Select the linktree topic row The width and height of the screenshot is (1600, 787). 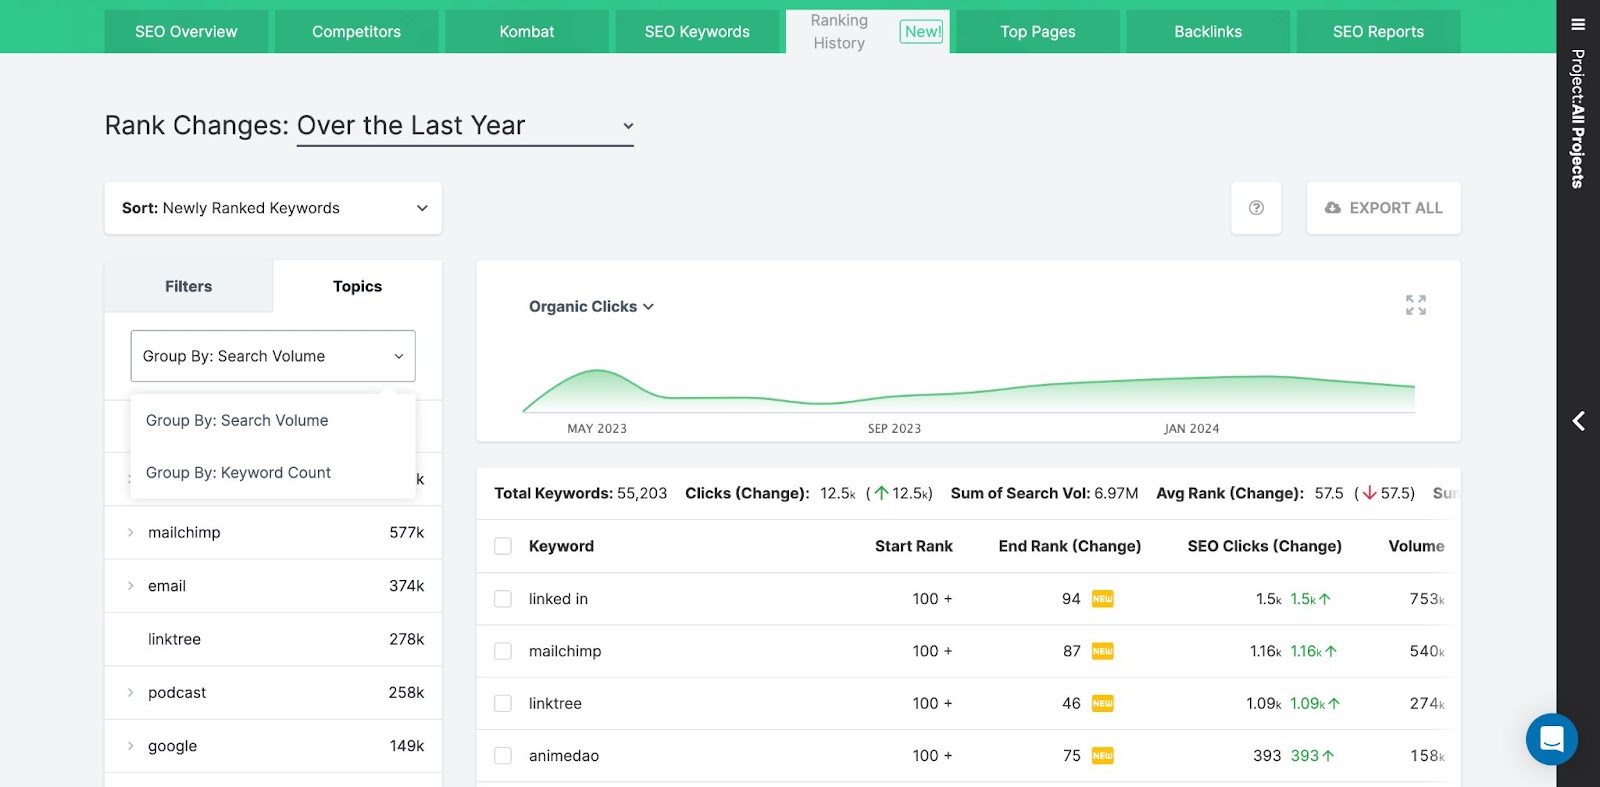click(x=273, y=639)
